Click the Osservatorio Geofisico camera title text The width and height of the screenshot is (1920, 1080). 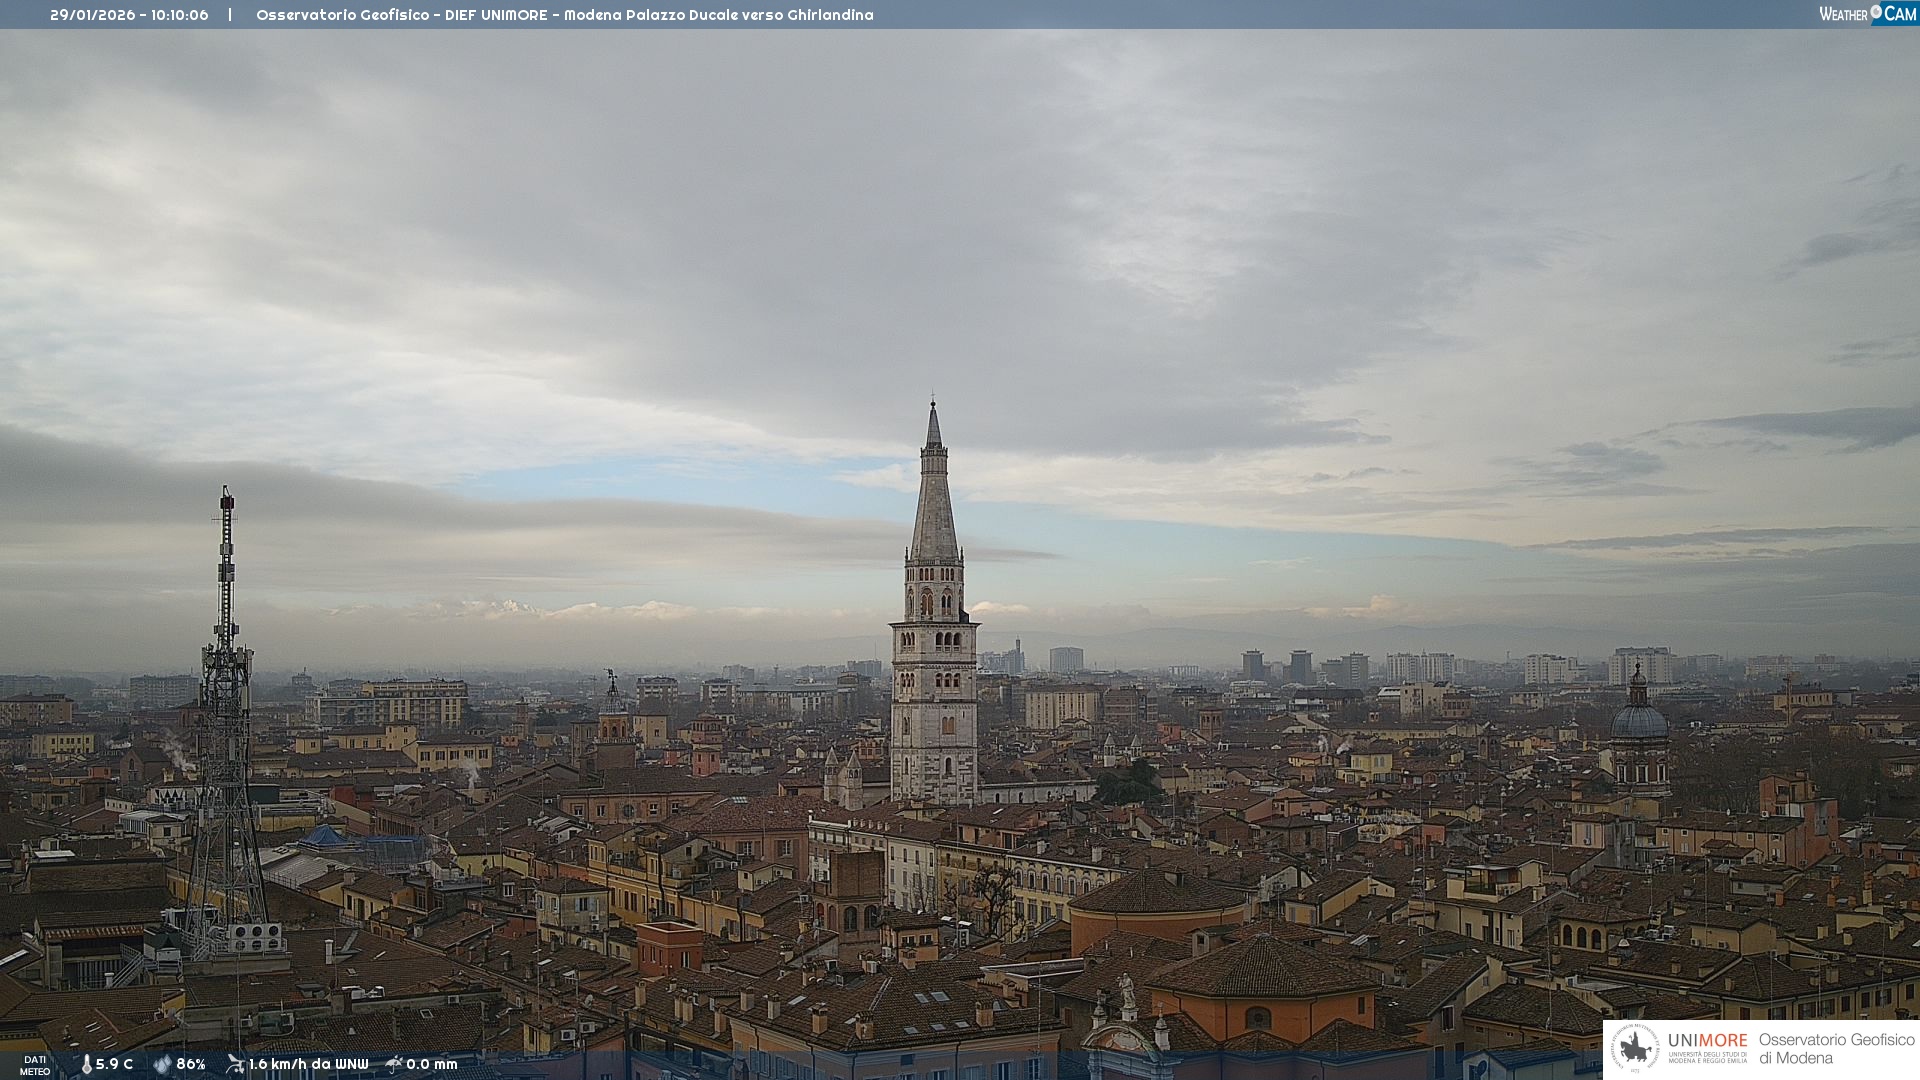pos(564,15)
